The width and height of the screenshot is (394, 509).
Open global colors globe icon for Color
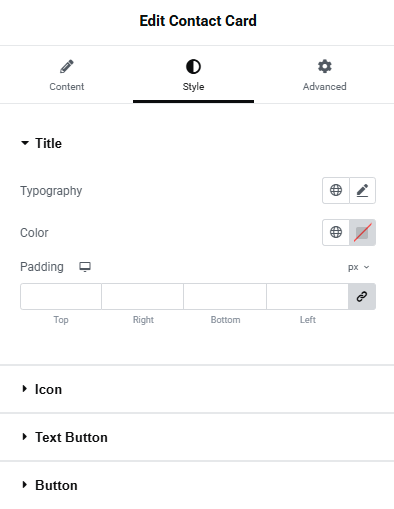tap(336, 232)
